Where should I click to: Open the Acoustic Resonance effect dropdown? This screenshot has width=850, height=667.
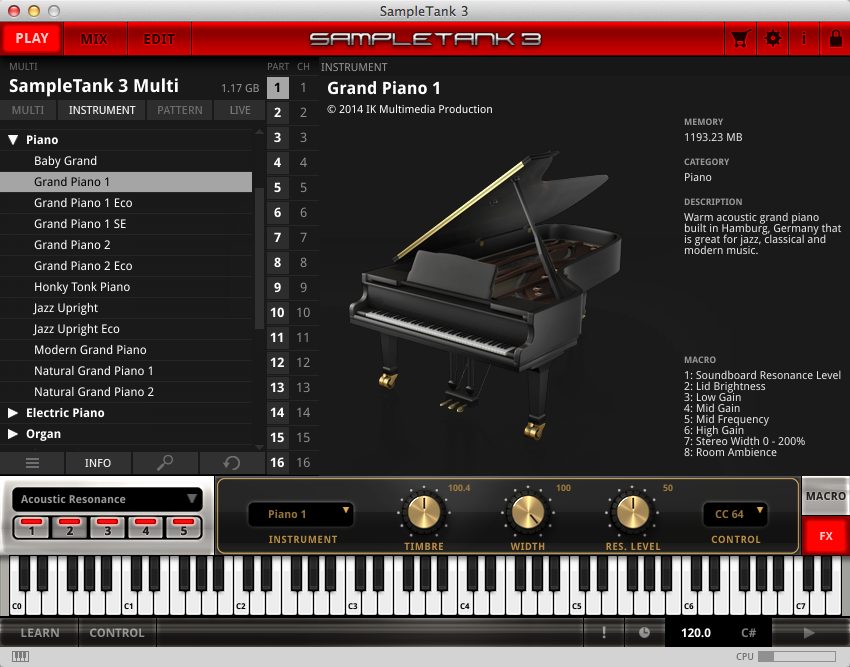(x=107, y=499)
